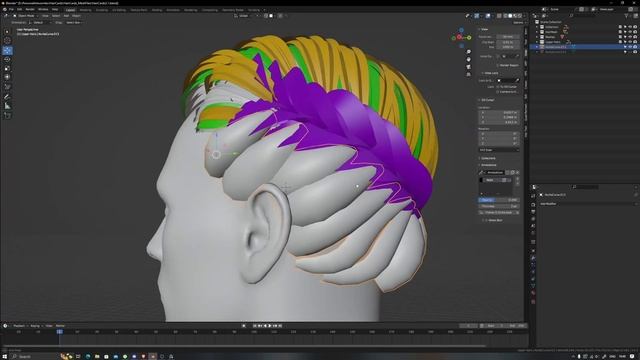The width and height of the screenshot is (640, 360).
Task: Select the Annotate pencil tool
Action: (x=7, y=97)
